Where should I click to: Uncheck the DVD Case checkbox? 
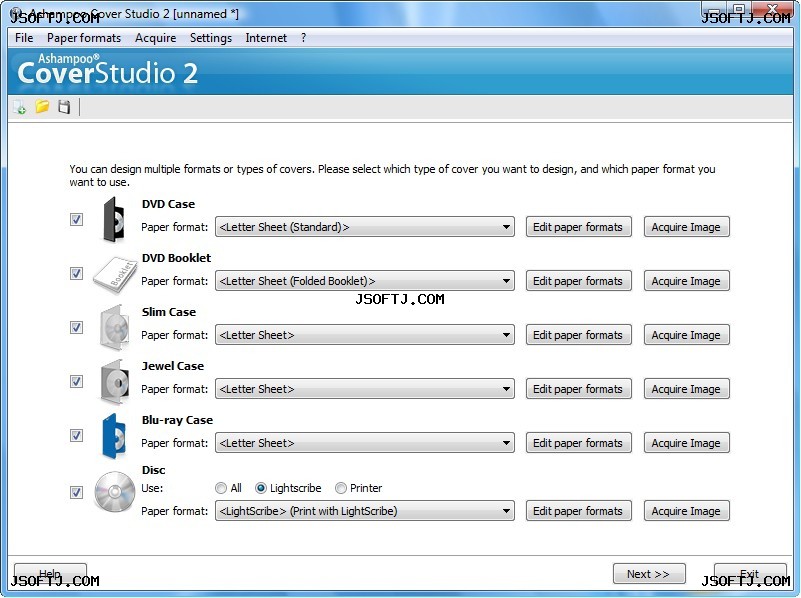(76, 220)
